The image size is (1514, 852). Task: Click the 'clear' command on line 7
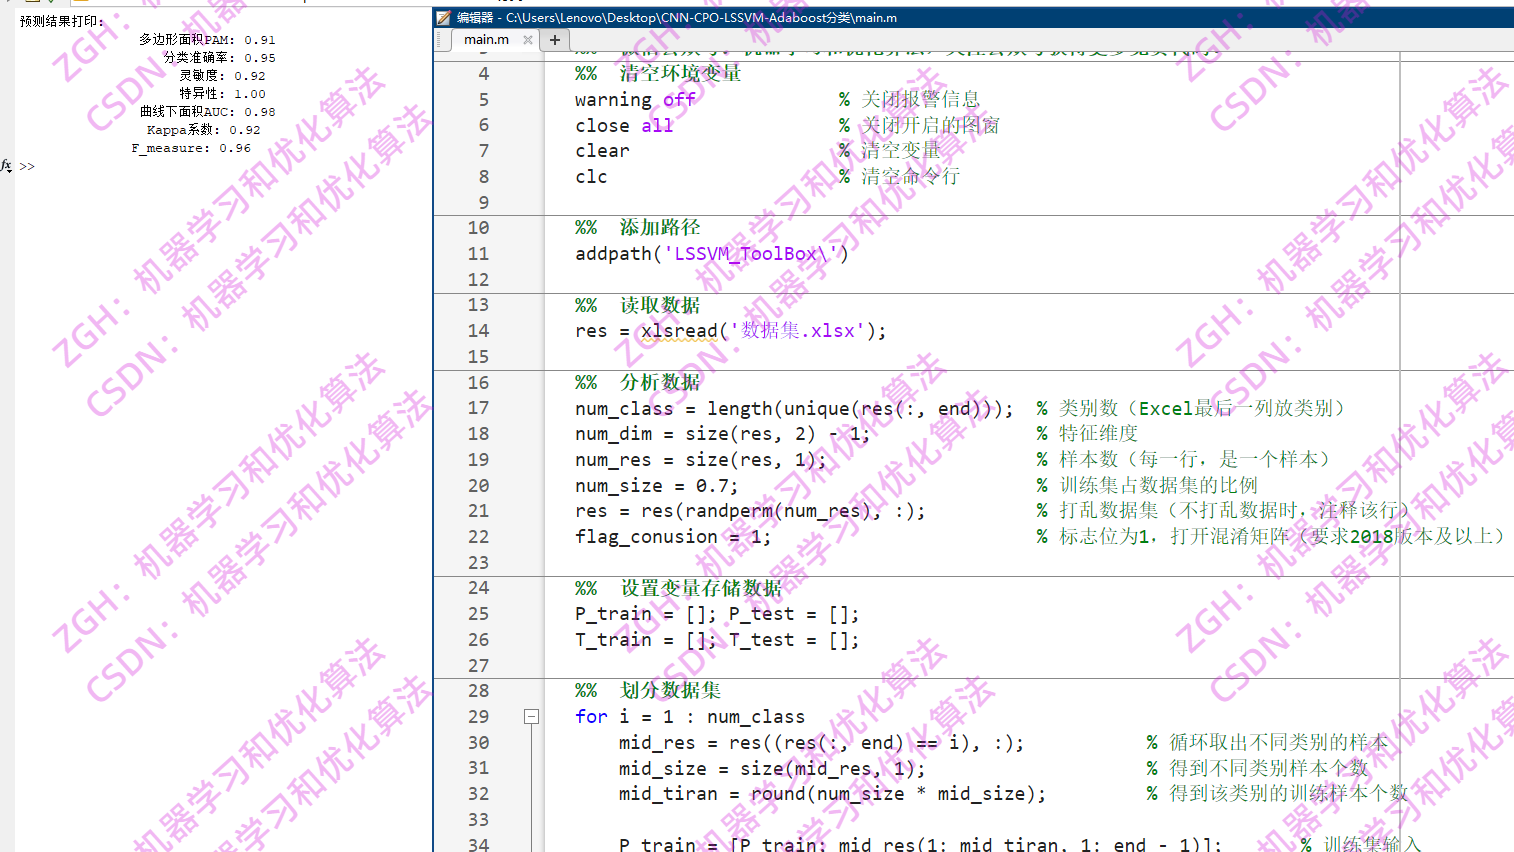click(x=602, y=151)
